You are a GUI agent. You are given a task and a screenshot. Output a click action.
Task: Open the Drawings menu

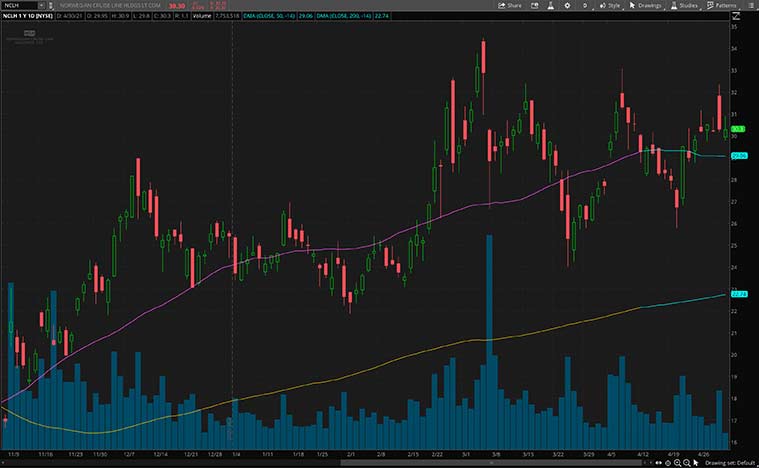coord(646,5)
